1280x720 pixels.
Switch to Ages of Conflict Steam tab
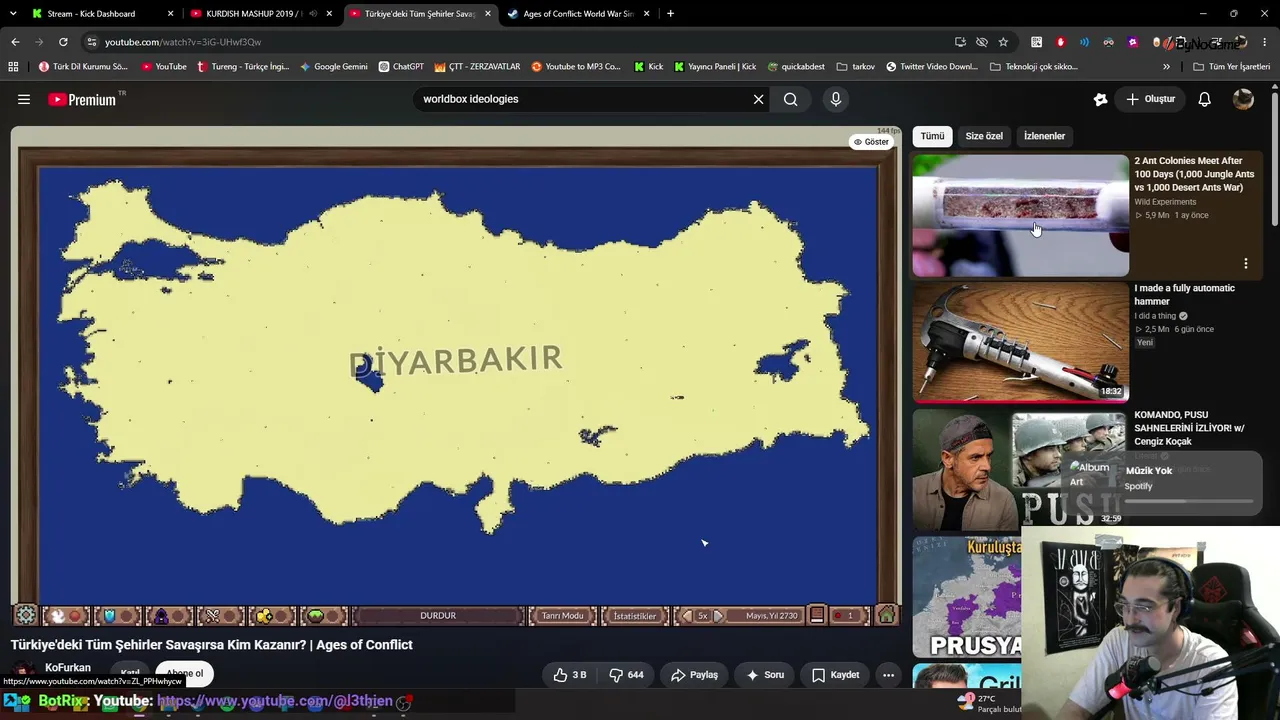pyautogui.click(x=579, y=14)
